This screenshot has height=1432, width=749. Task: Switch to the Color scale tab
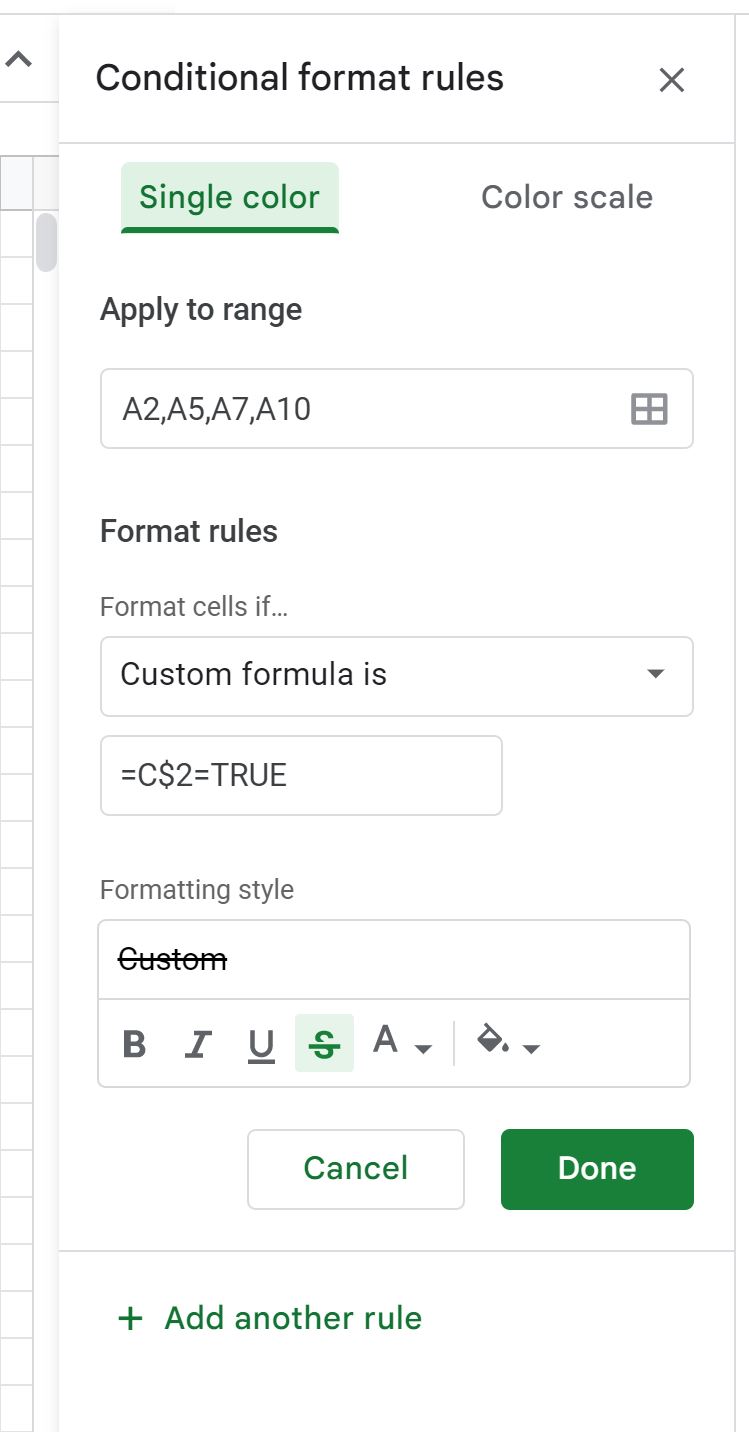567,197
